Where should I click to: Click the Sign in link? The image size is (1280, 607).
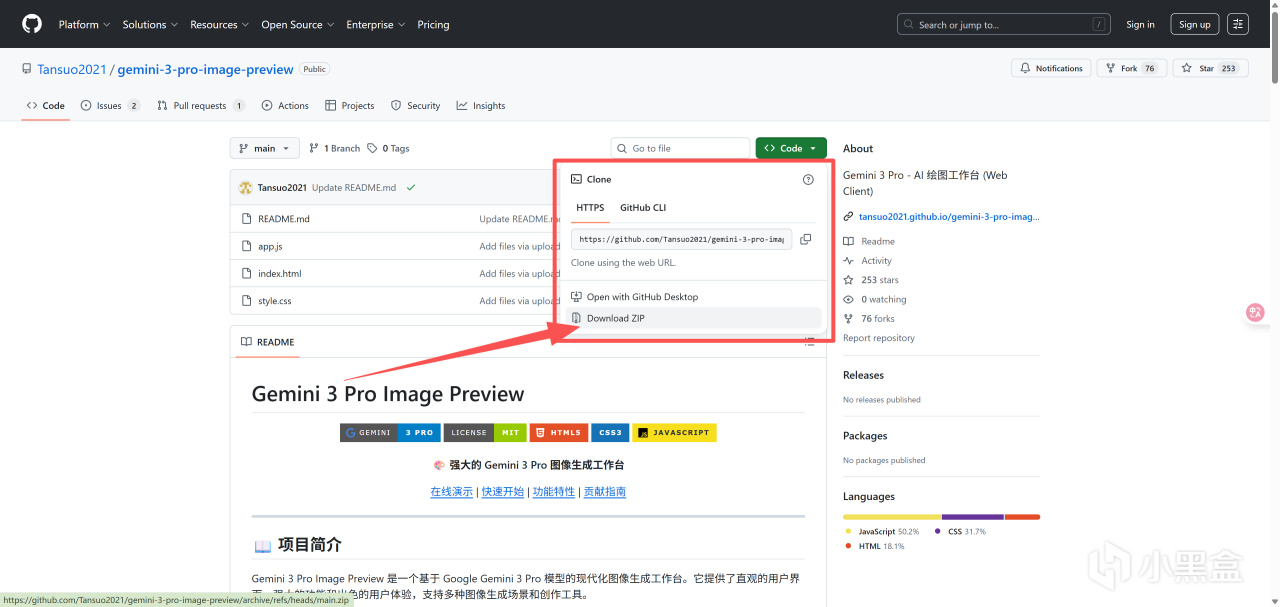pos(1140,24)
